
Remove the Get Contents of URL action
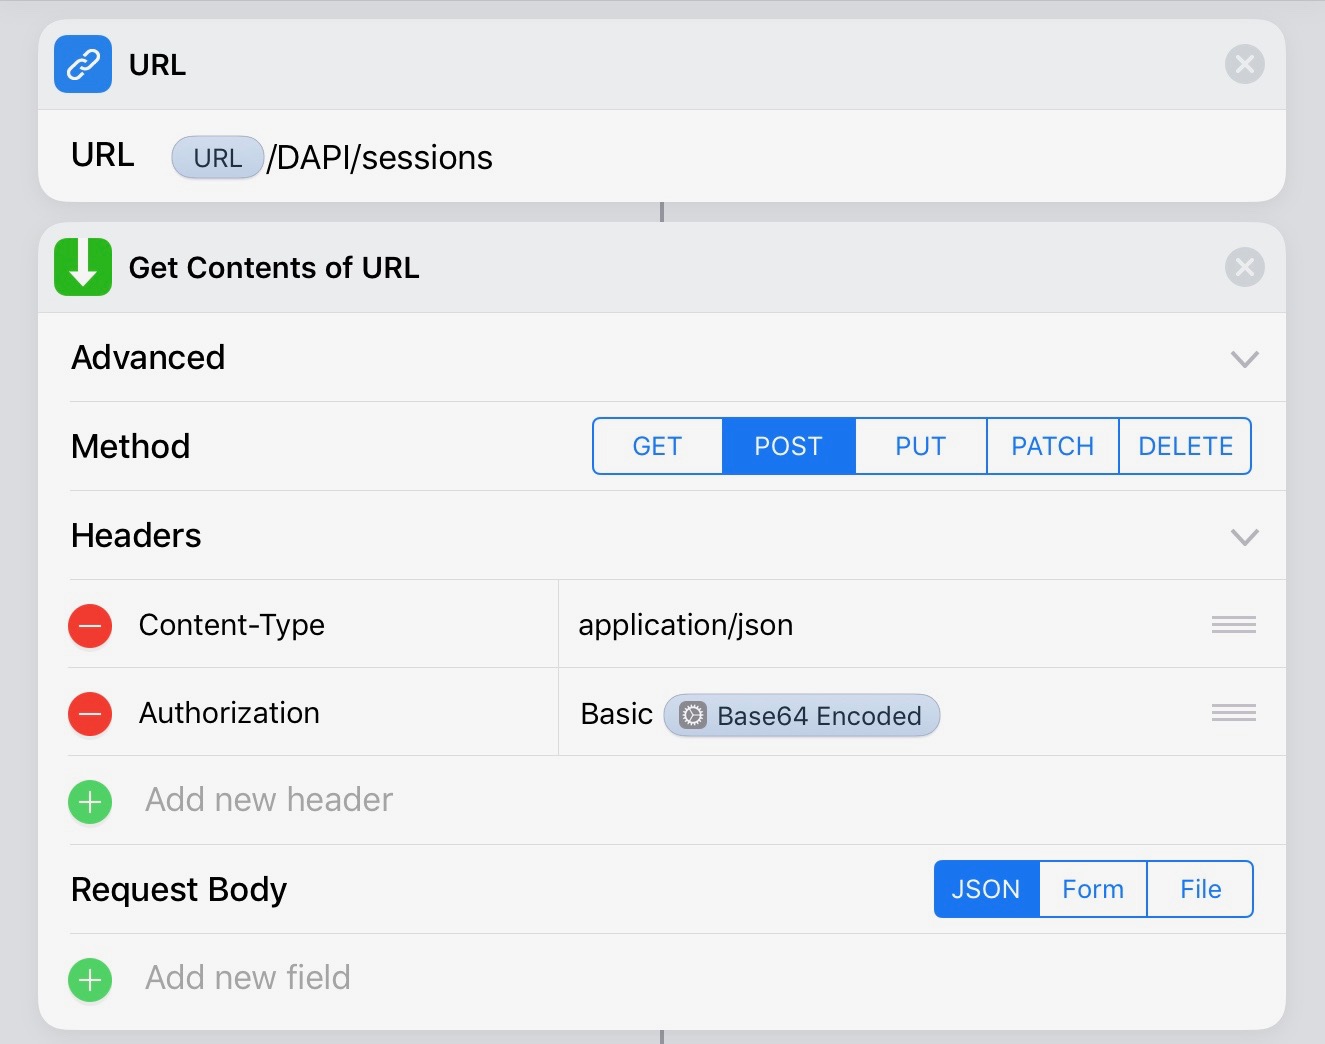(1244, 267)
